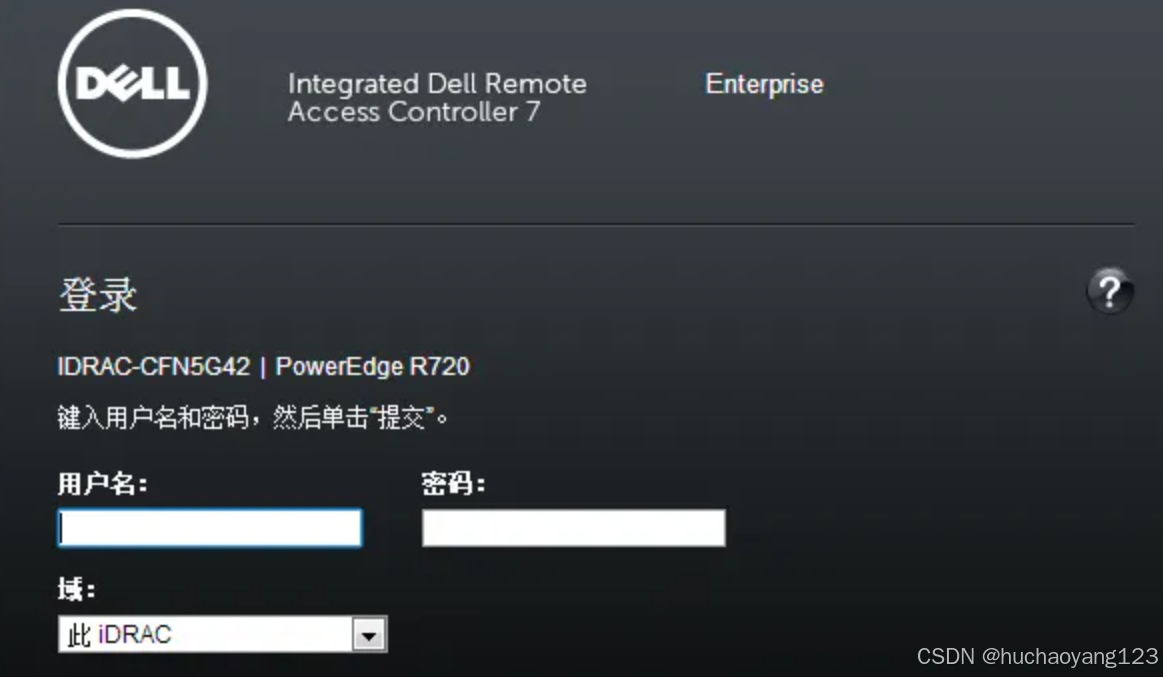Click the 密码: field label
Screen dimensions: 1163x677
point(452,485)
